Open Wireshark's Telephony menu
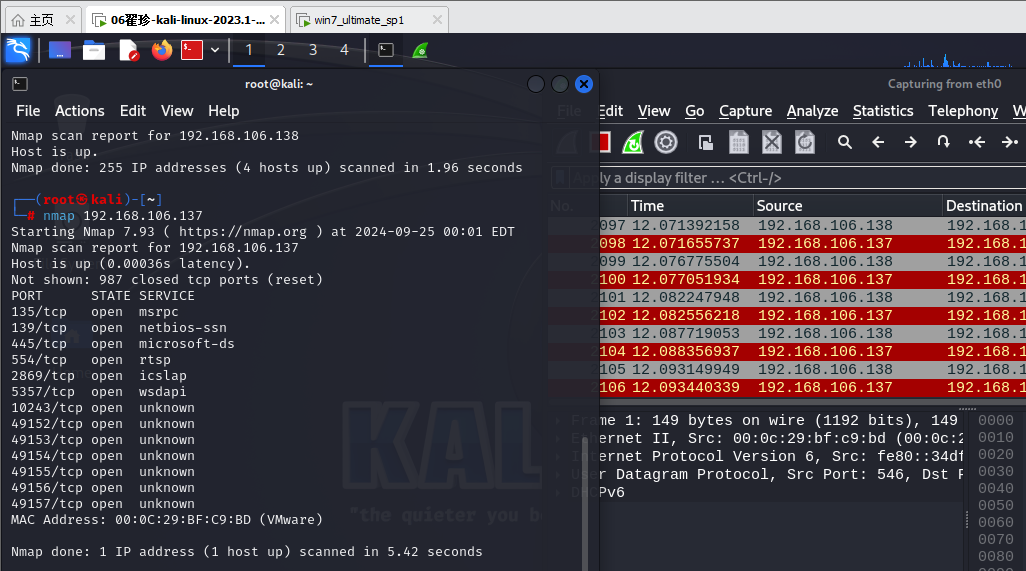Screen dimensions: 1026x571 tap(963, 111)
